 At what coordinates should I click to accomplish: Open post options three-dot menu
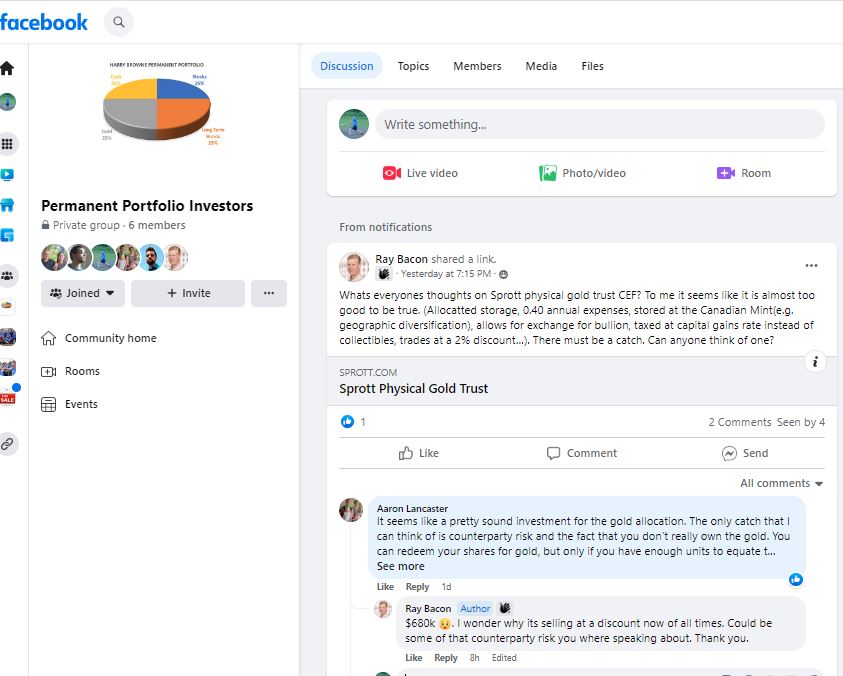(x=811, y=265)
